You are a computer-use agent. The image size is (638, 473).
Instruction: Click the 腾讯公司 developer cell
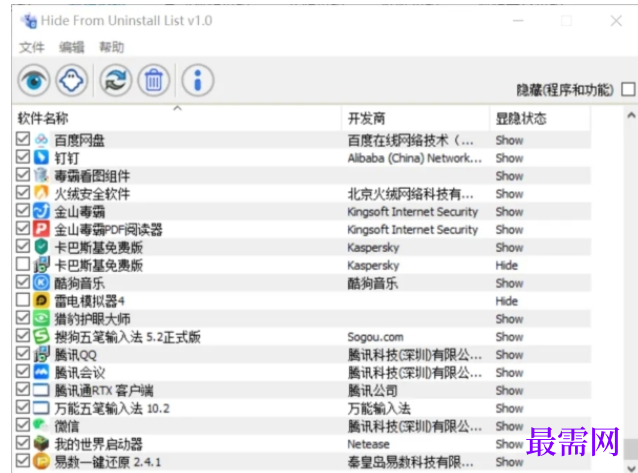pos(372,390)
